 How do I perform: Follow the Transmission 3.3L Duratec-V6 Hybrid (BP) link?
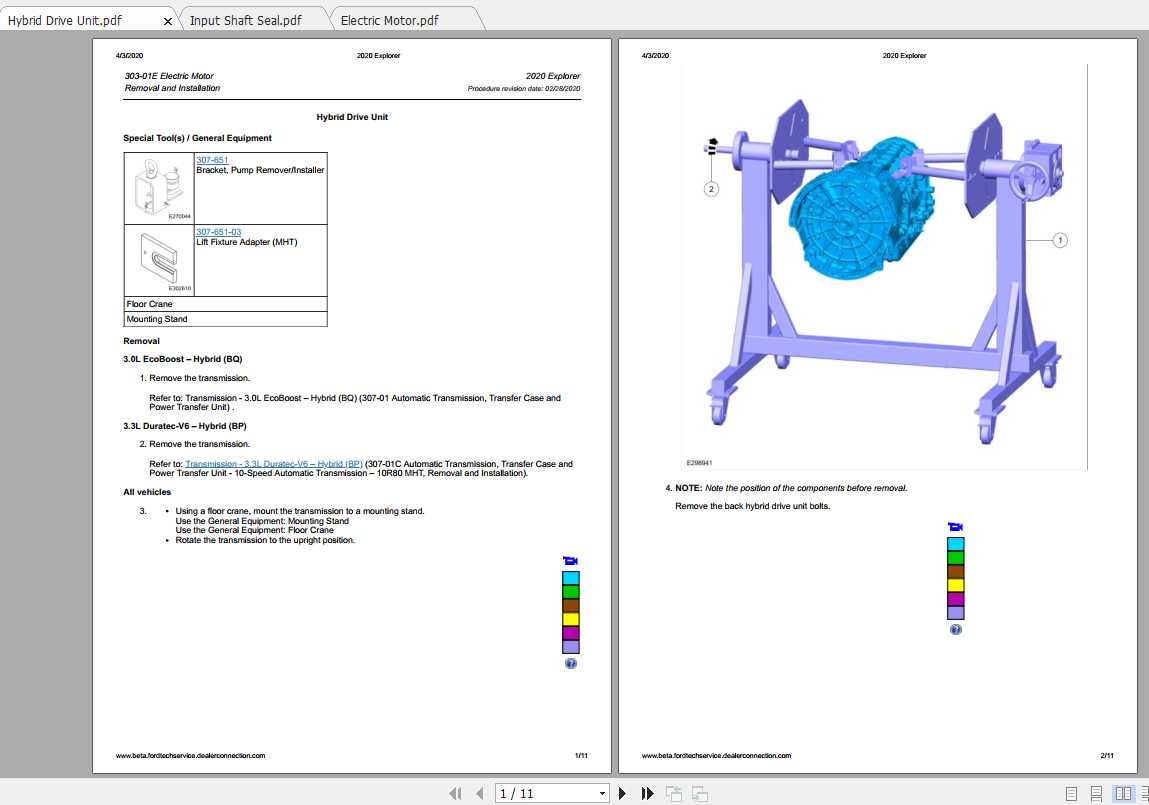(274, 464)
